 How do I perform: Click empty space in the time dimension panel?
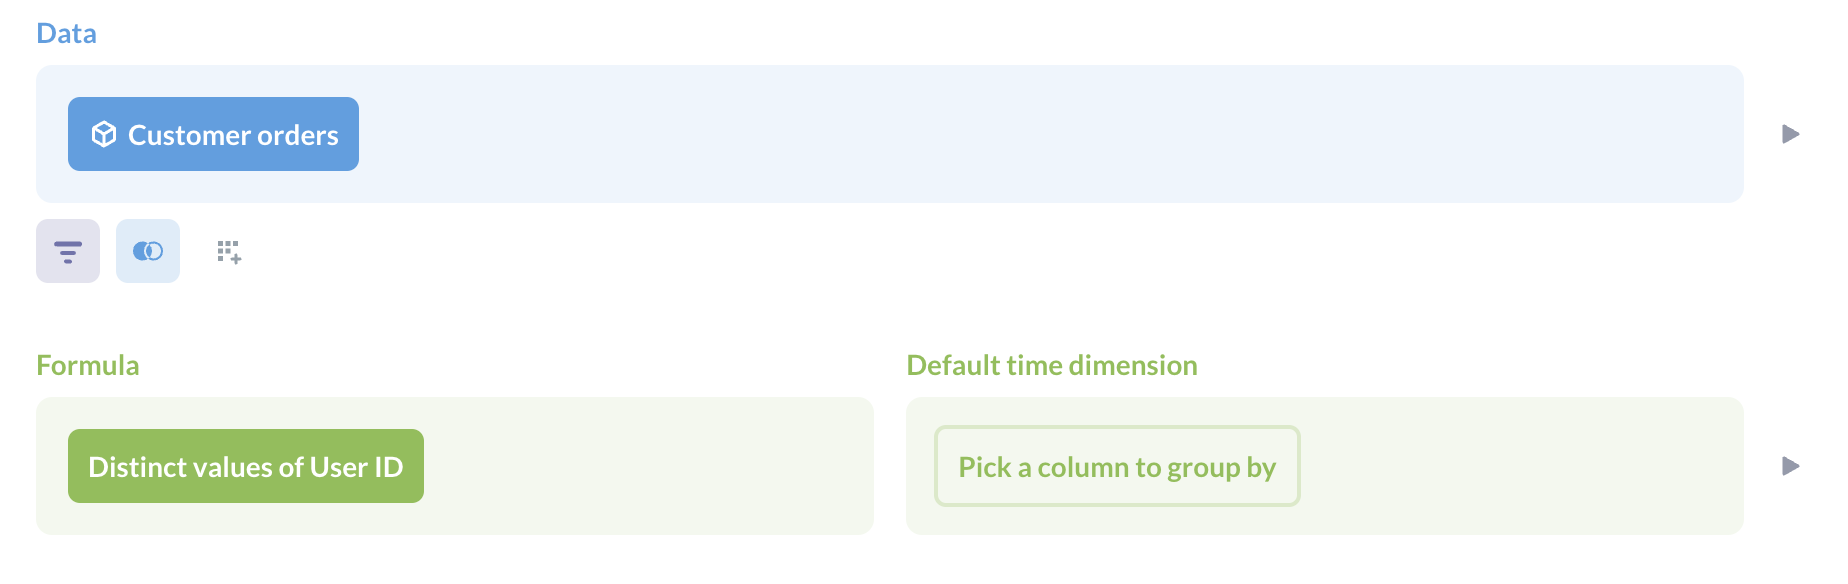tap(1520, 466)
